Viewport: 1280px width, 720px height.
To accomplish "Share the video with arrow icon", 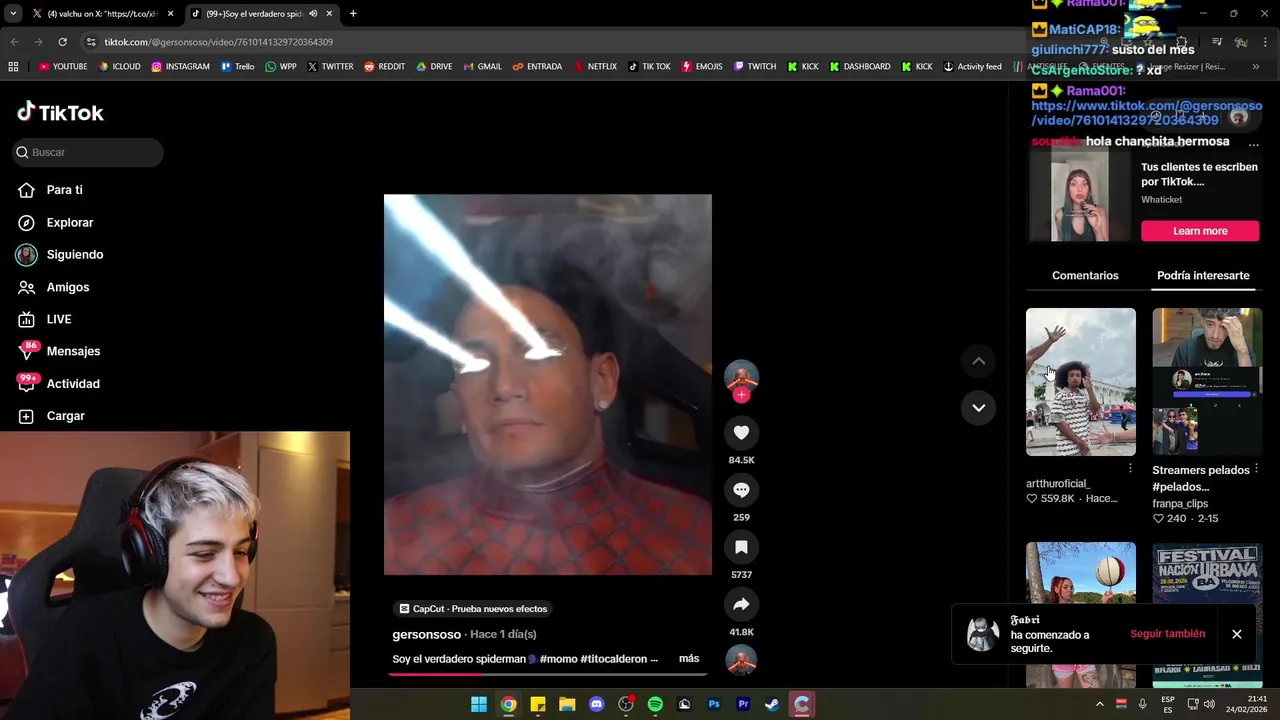I will (x=741, y=604).
